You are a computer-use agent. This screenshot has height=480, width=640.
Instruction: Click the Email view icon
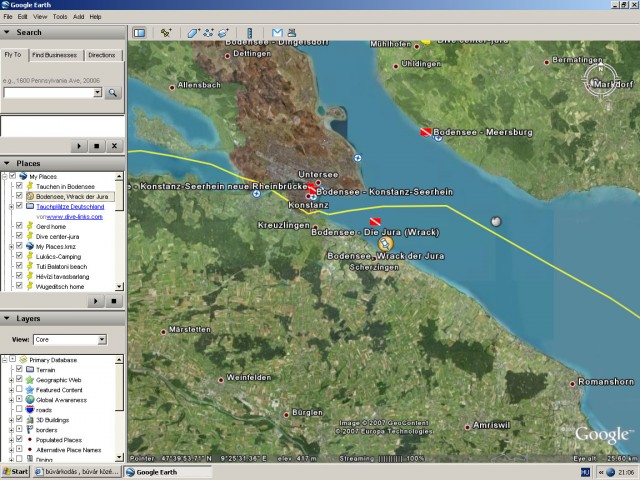coord(277,33)
